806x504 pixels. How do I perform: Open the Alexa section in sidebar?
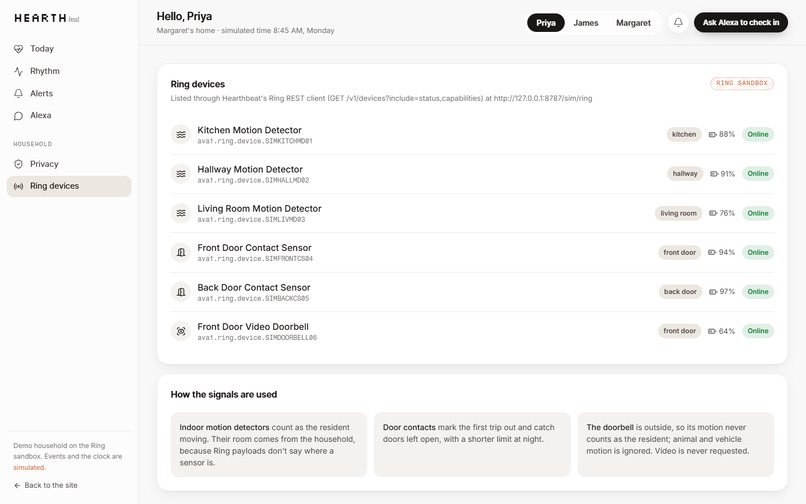(x=69, y=116)
